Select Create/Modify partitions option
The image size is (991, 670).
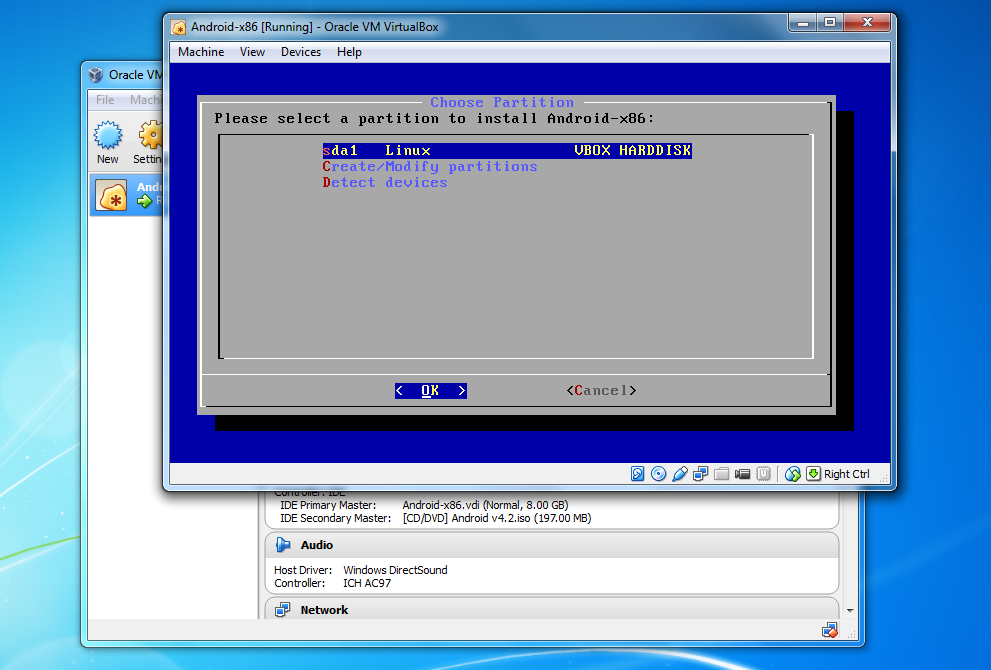[x=430, y=166]
